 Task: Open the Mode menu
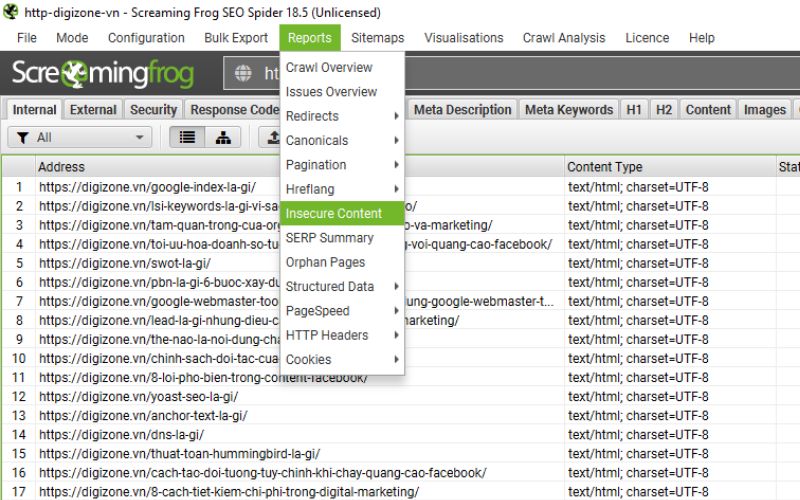coord(72,38)
